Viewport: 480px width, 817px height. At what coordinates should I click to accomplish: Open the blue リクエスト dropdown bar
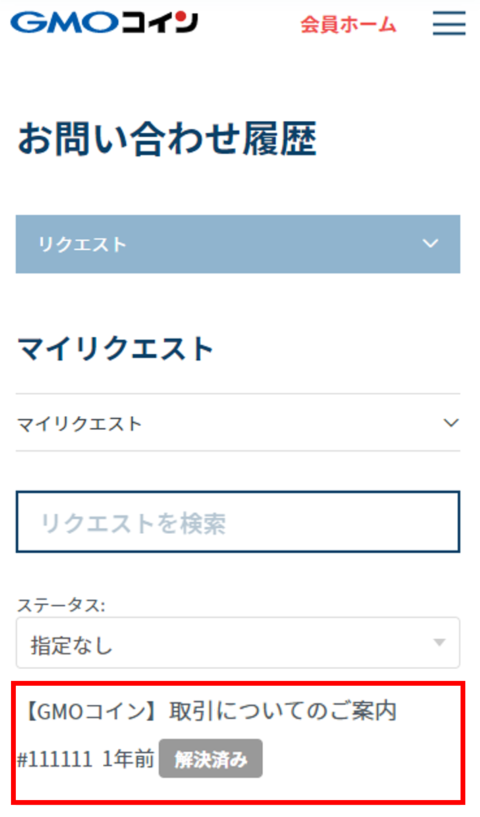click(238, 244)
